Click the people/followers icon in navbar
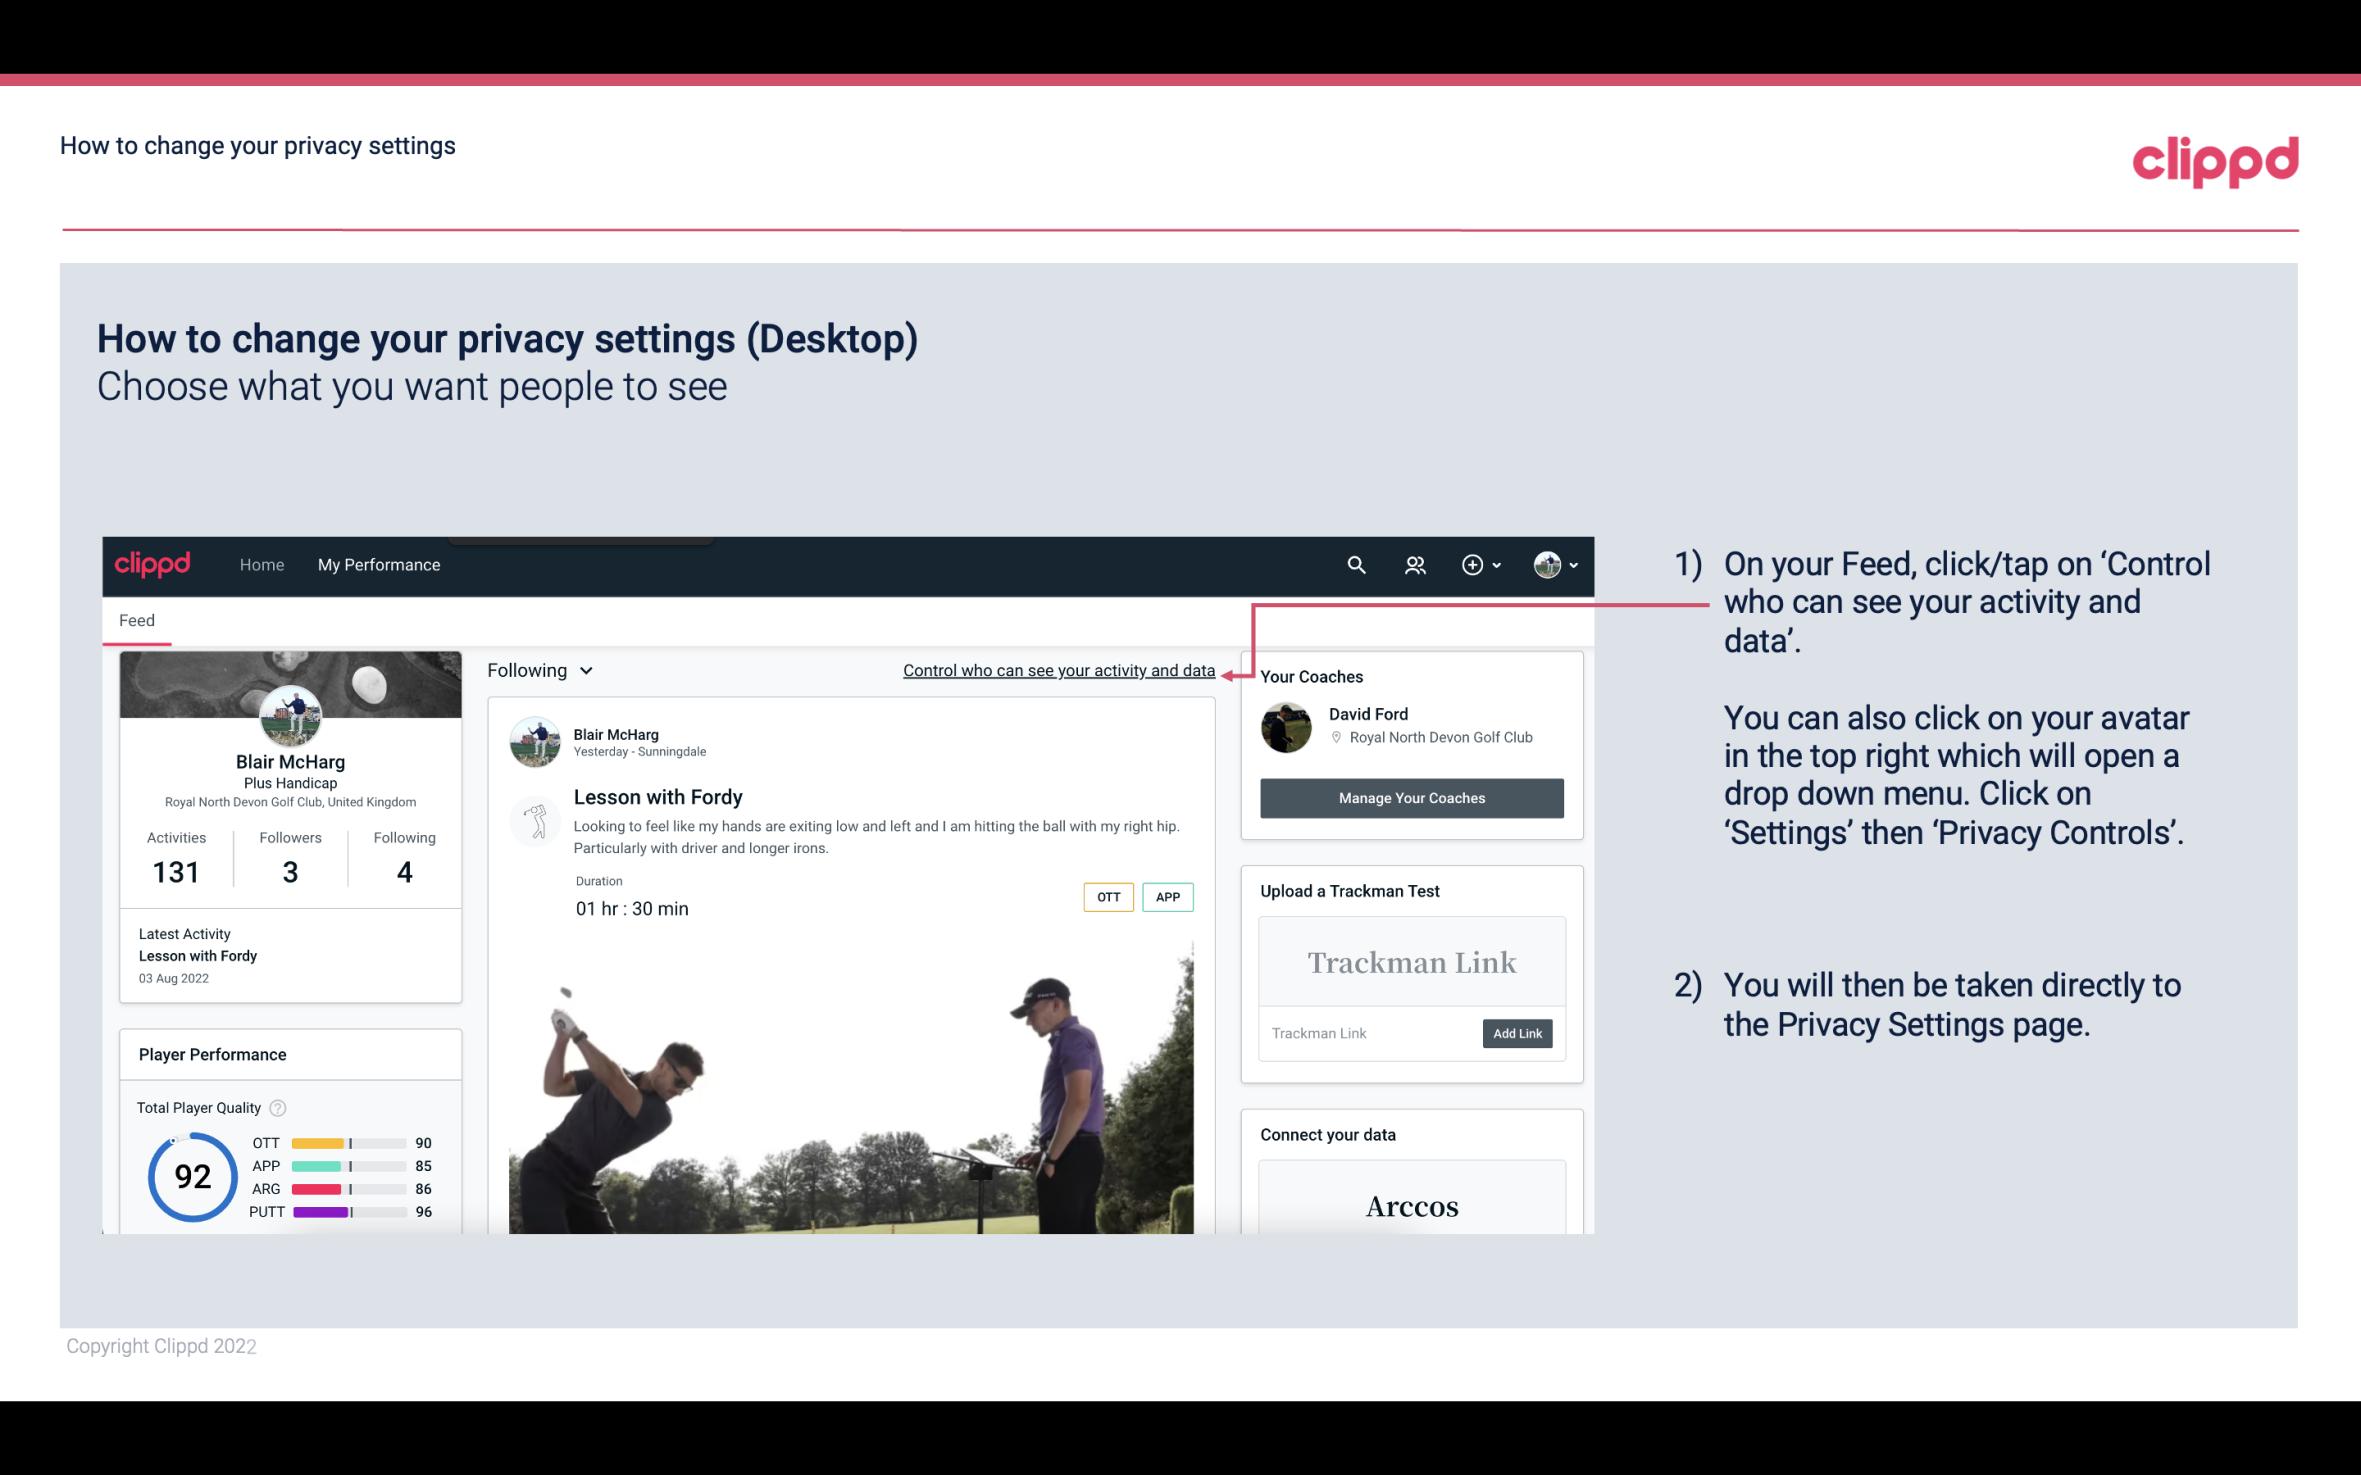This screenshot has height=1475, width=2361. click(1413, 564)
